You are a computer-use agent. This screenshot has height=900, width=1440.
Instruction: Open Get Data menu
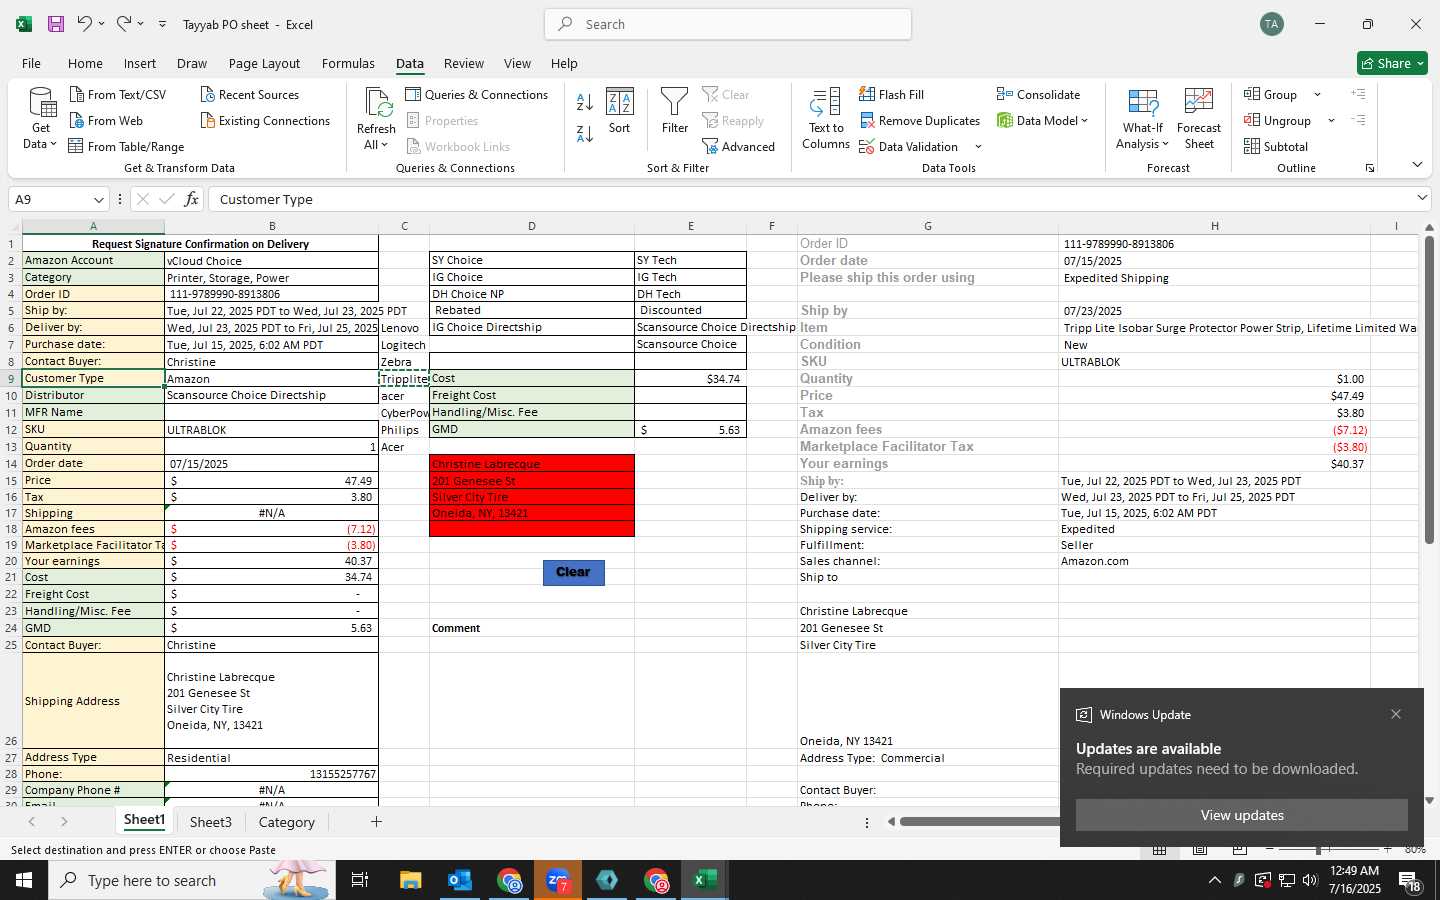[41, 118]
